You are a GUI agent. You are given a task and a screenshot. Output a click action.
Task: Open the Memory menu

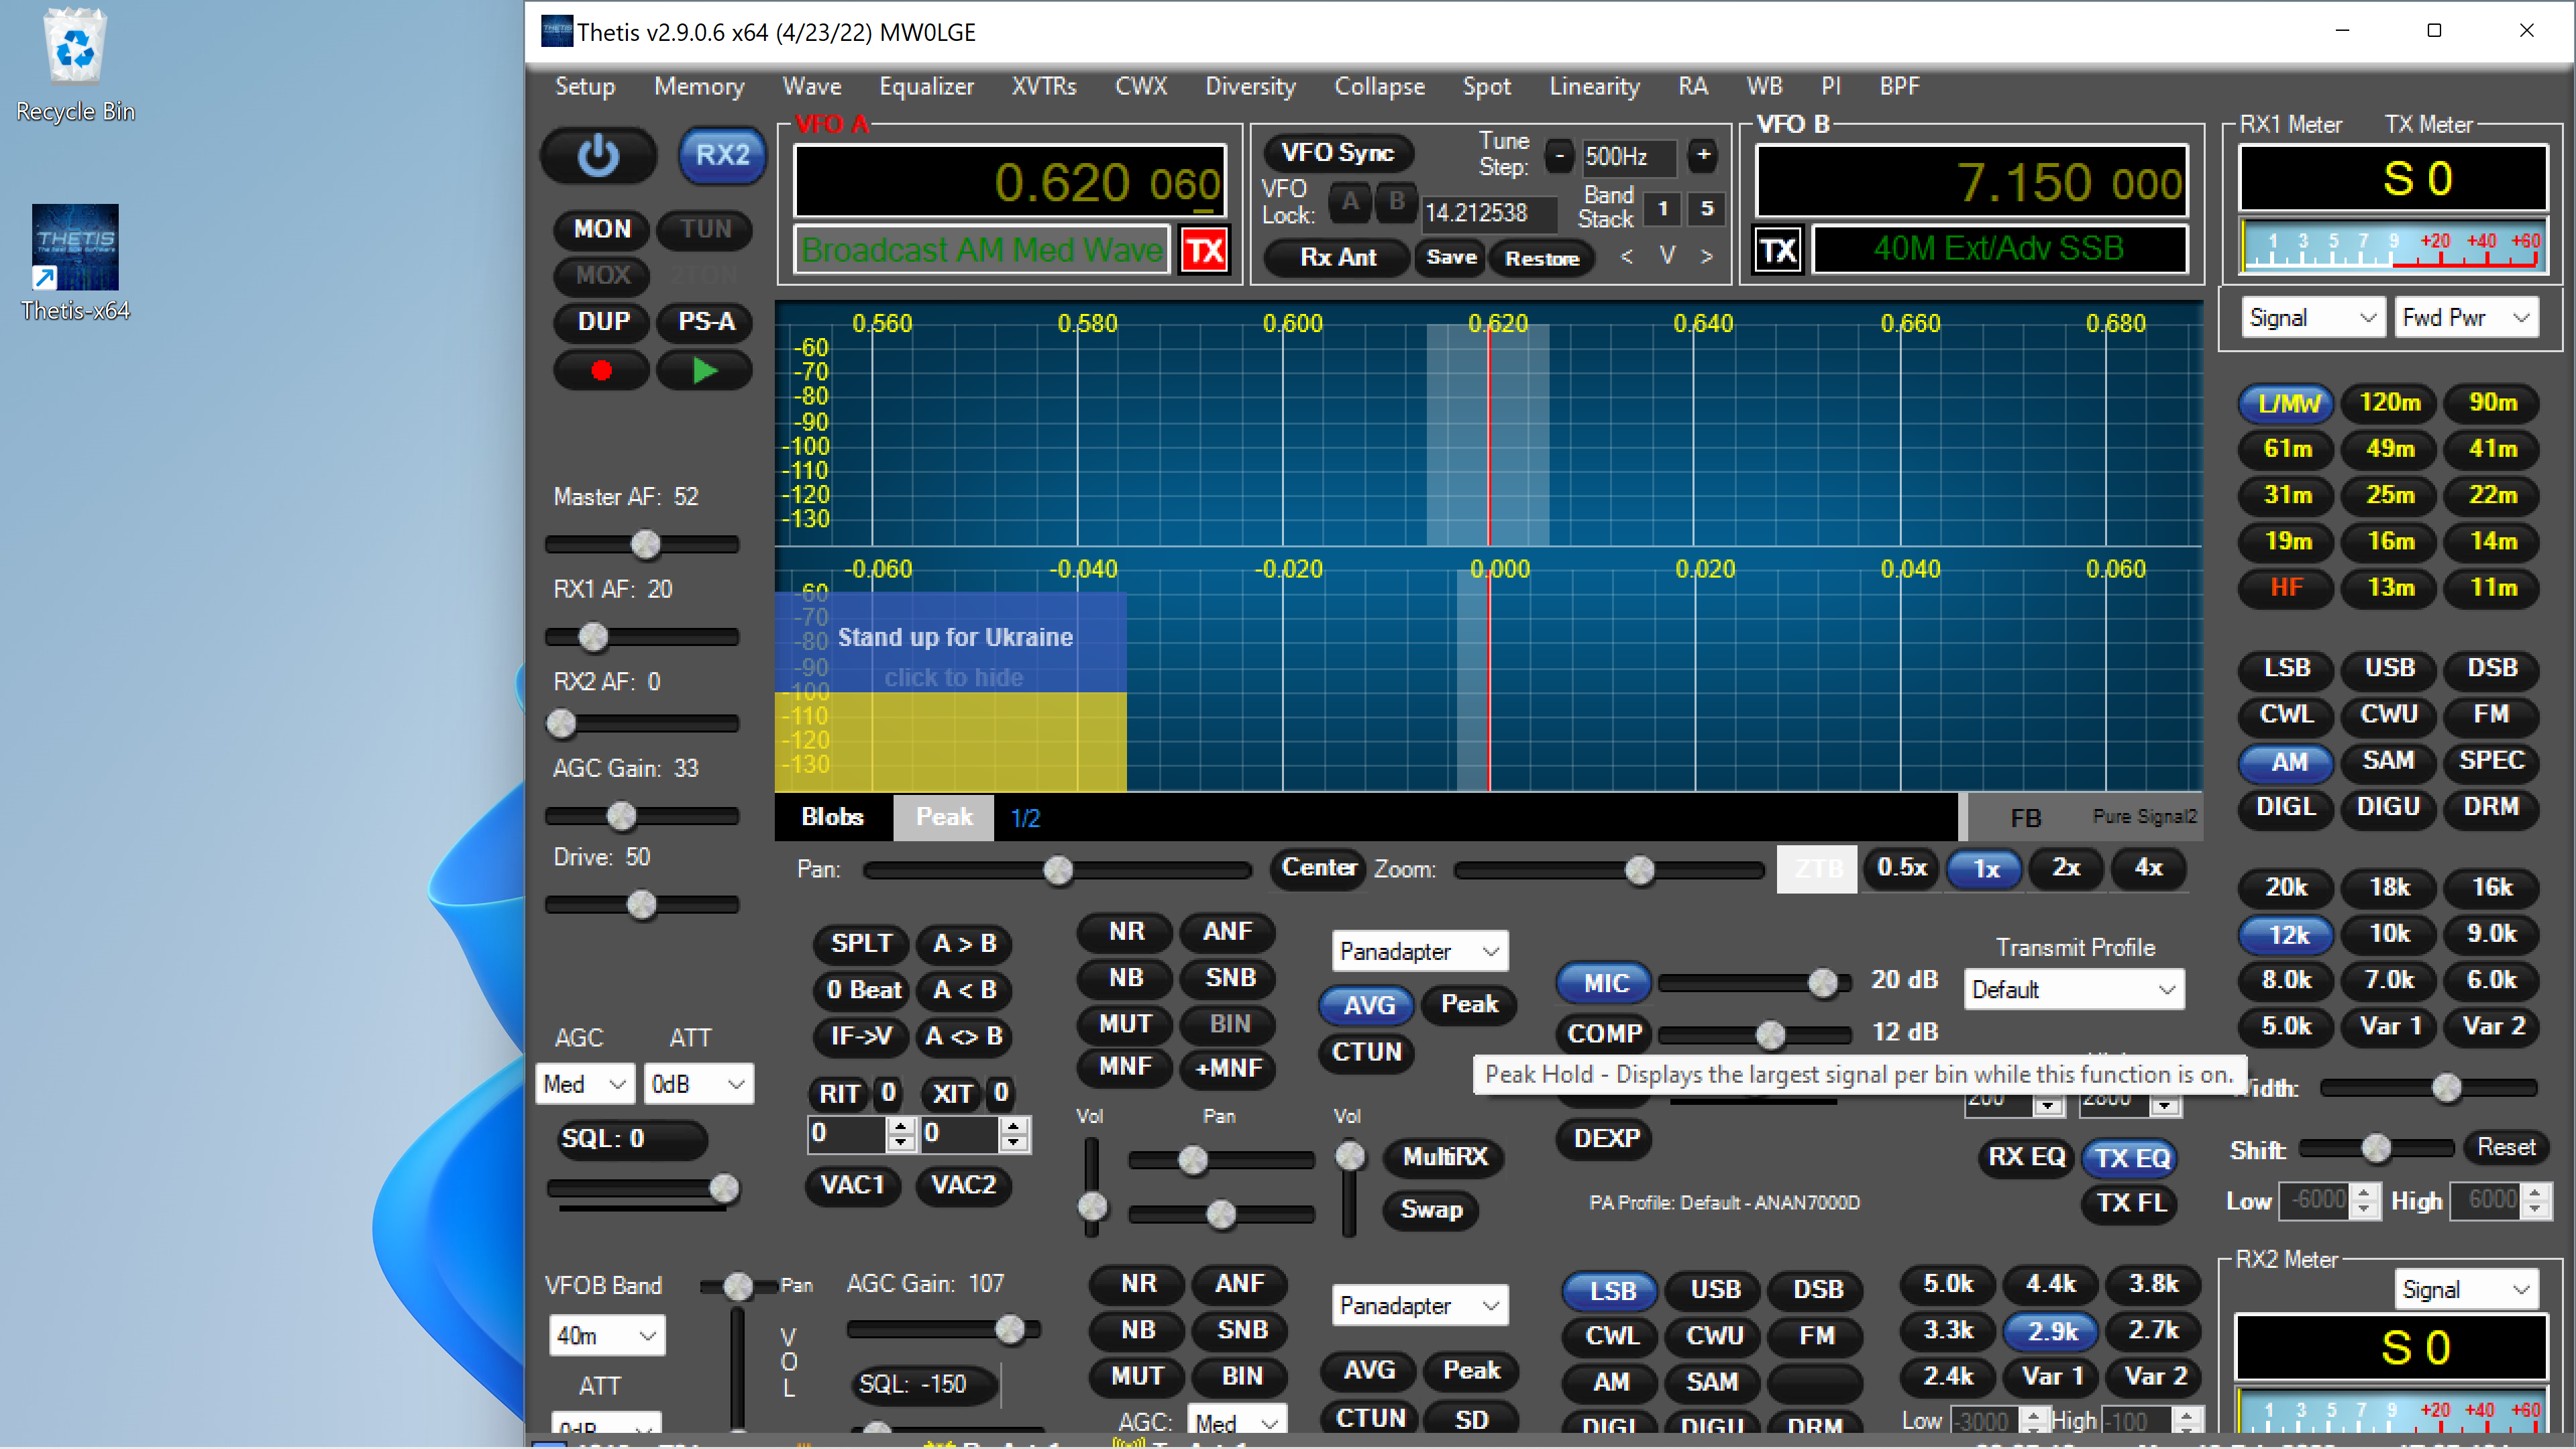click(x=699, y=86)
